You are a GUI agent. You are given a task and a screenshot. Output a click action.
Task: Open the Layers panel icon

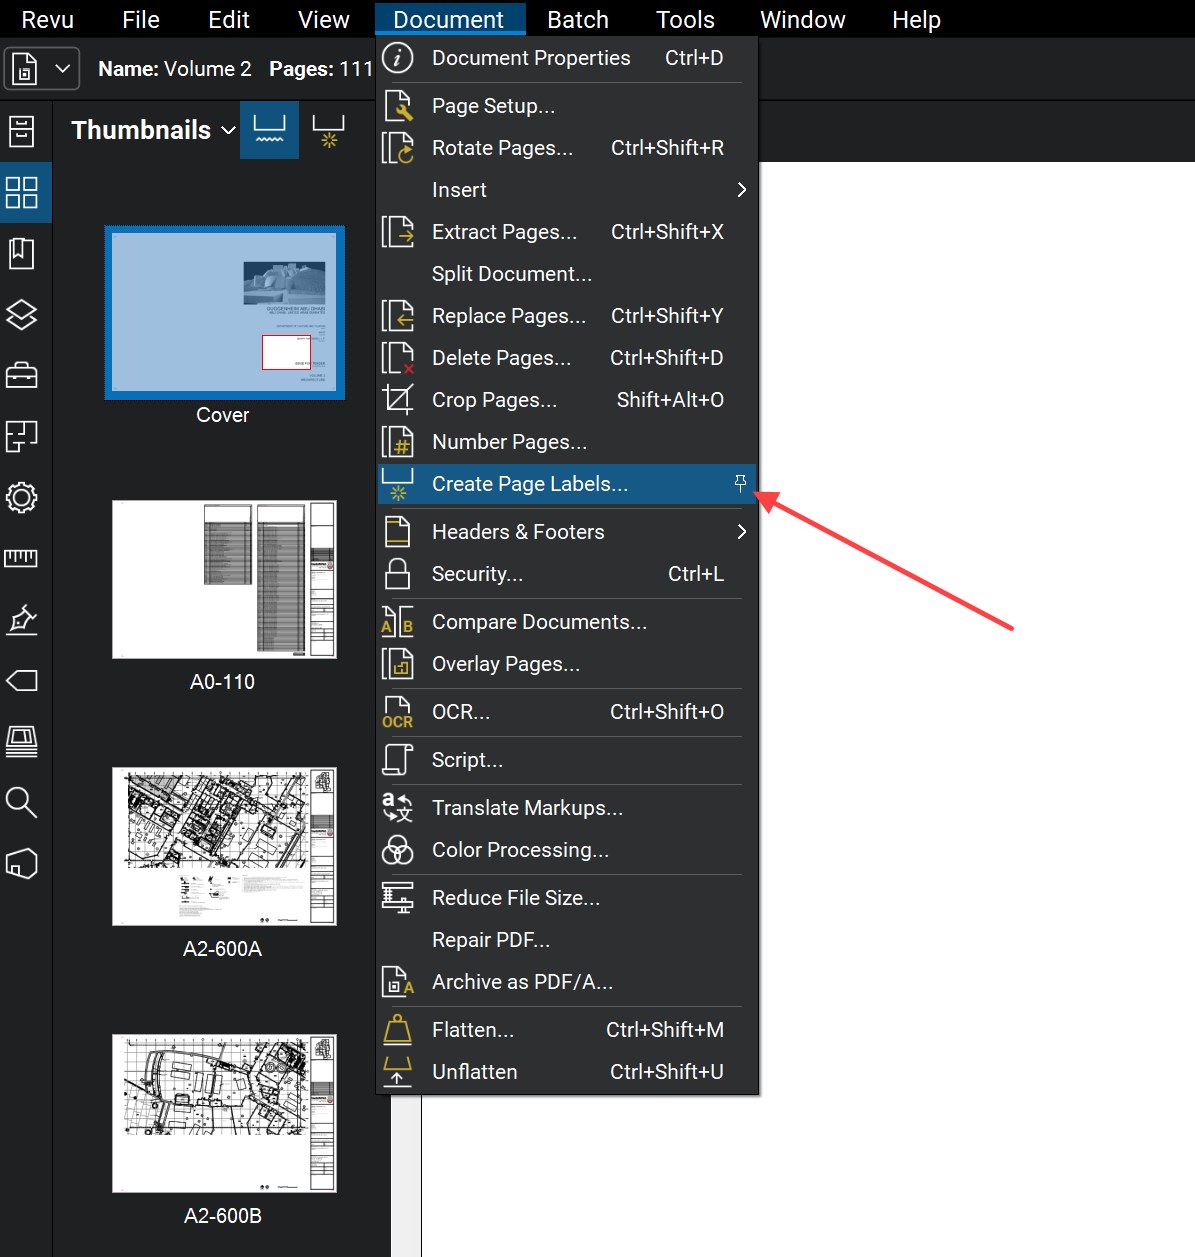point(22,315)
